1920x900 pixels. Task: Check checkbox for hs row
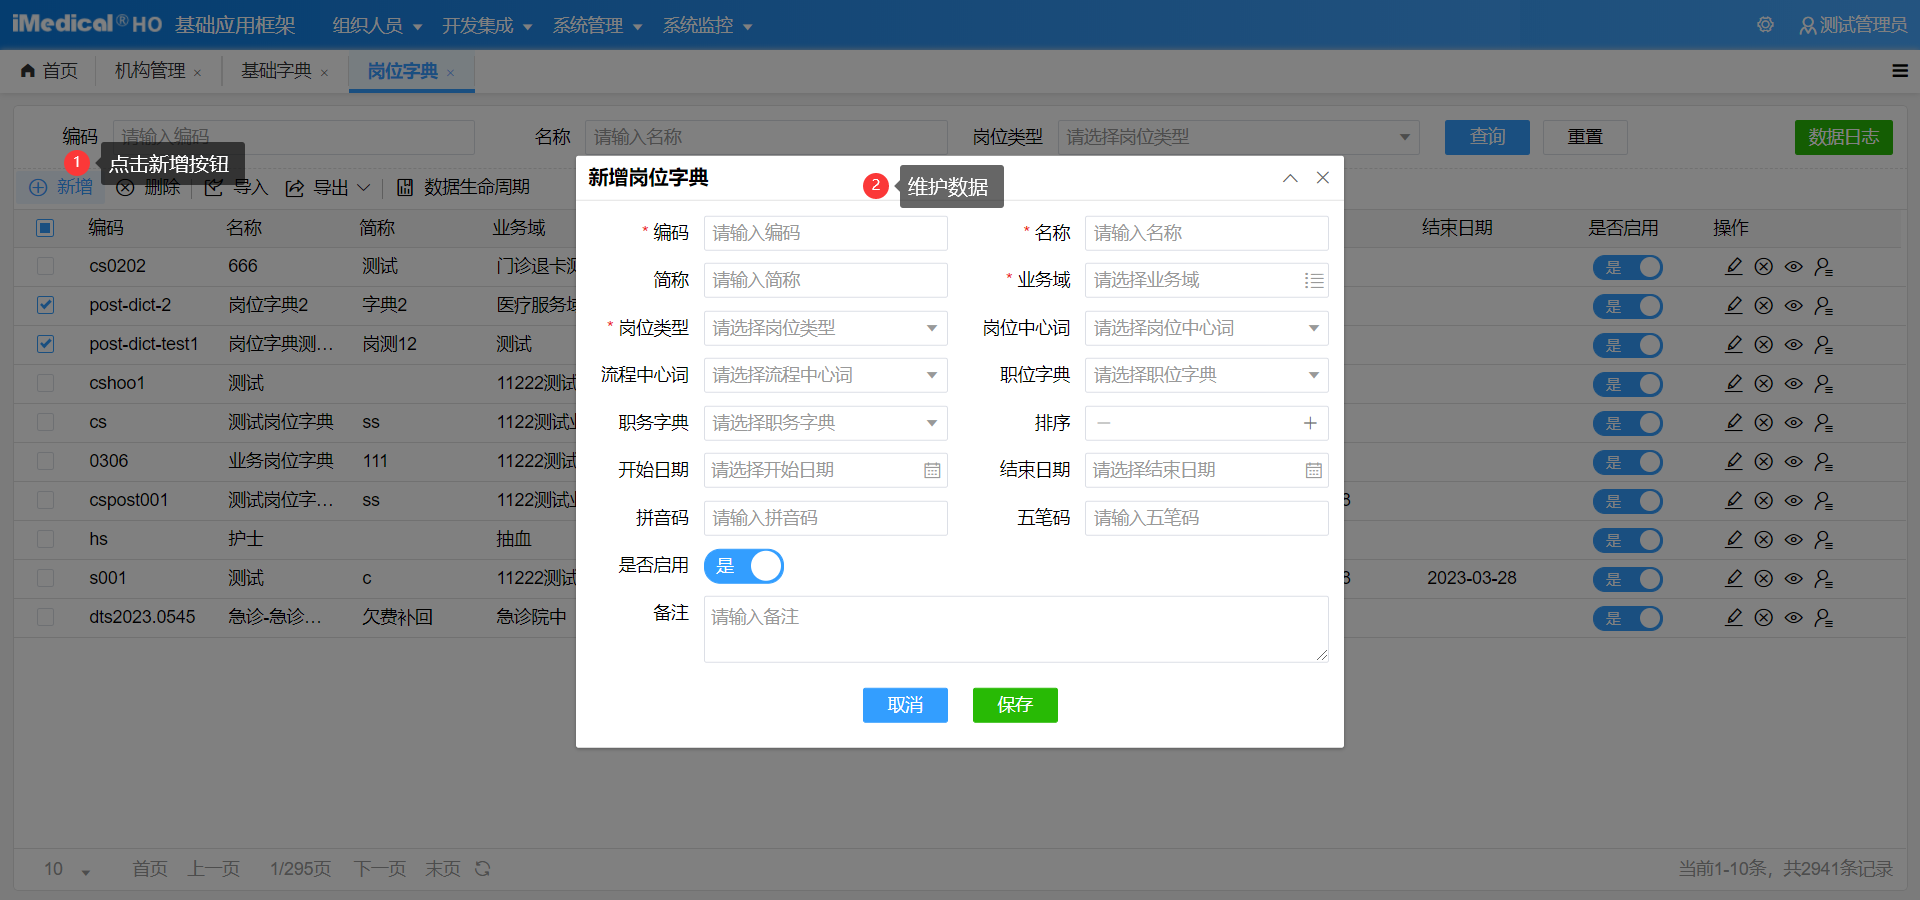point(45,539)
